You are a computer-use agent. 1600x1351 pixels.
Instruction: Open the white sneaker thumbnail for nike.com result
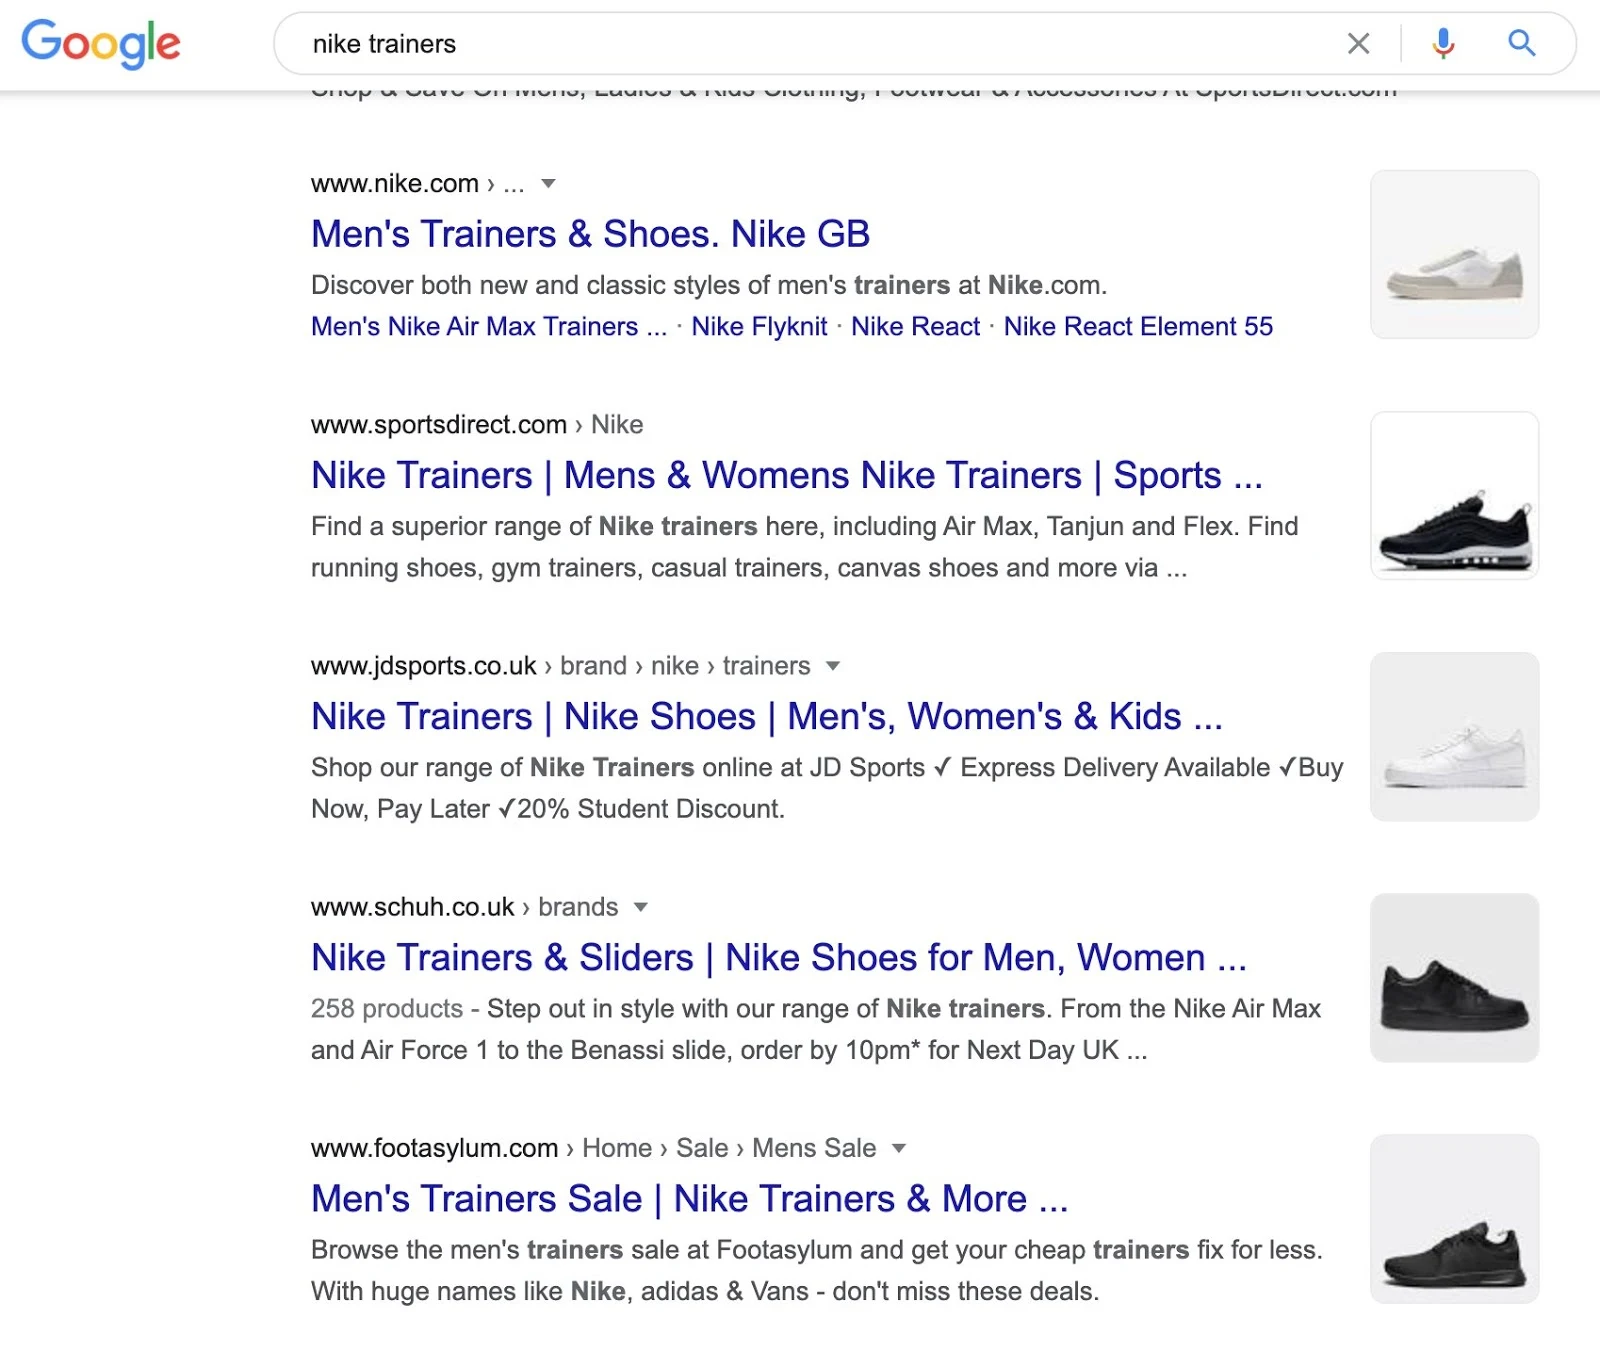coord(1454,254)
